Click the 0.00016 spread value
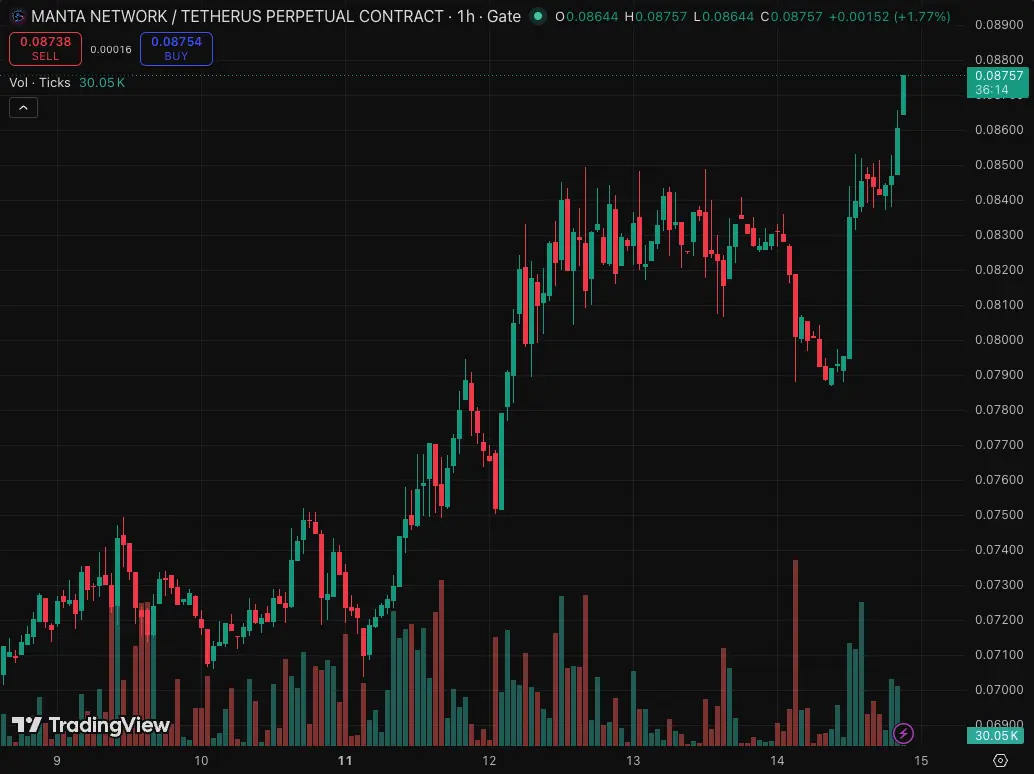This screenshot has width=1034, height=774. pyautogui.click(x=111, y=49)
